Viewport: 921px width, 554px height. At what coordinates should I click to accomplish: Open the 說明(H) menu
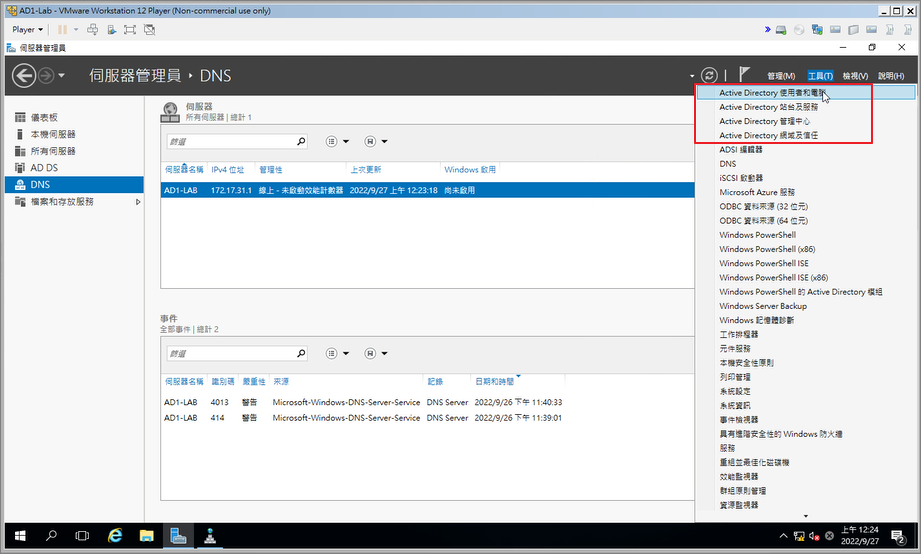coord(890,76)
